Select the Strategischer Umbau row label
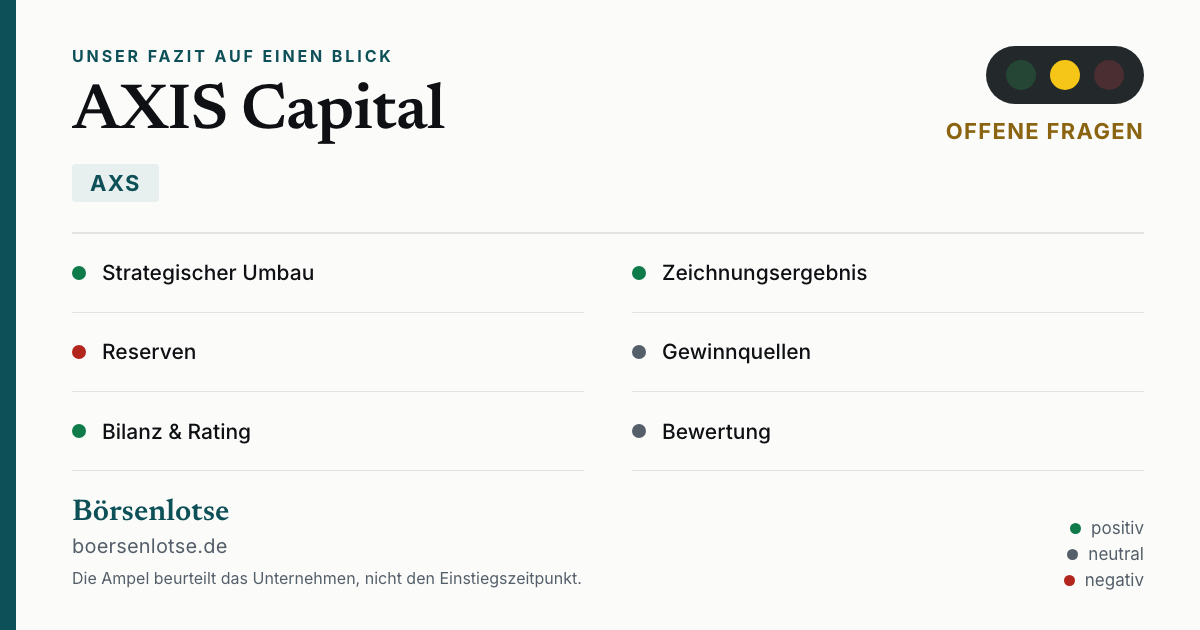 (208, 273)
